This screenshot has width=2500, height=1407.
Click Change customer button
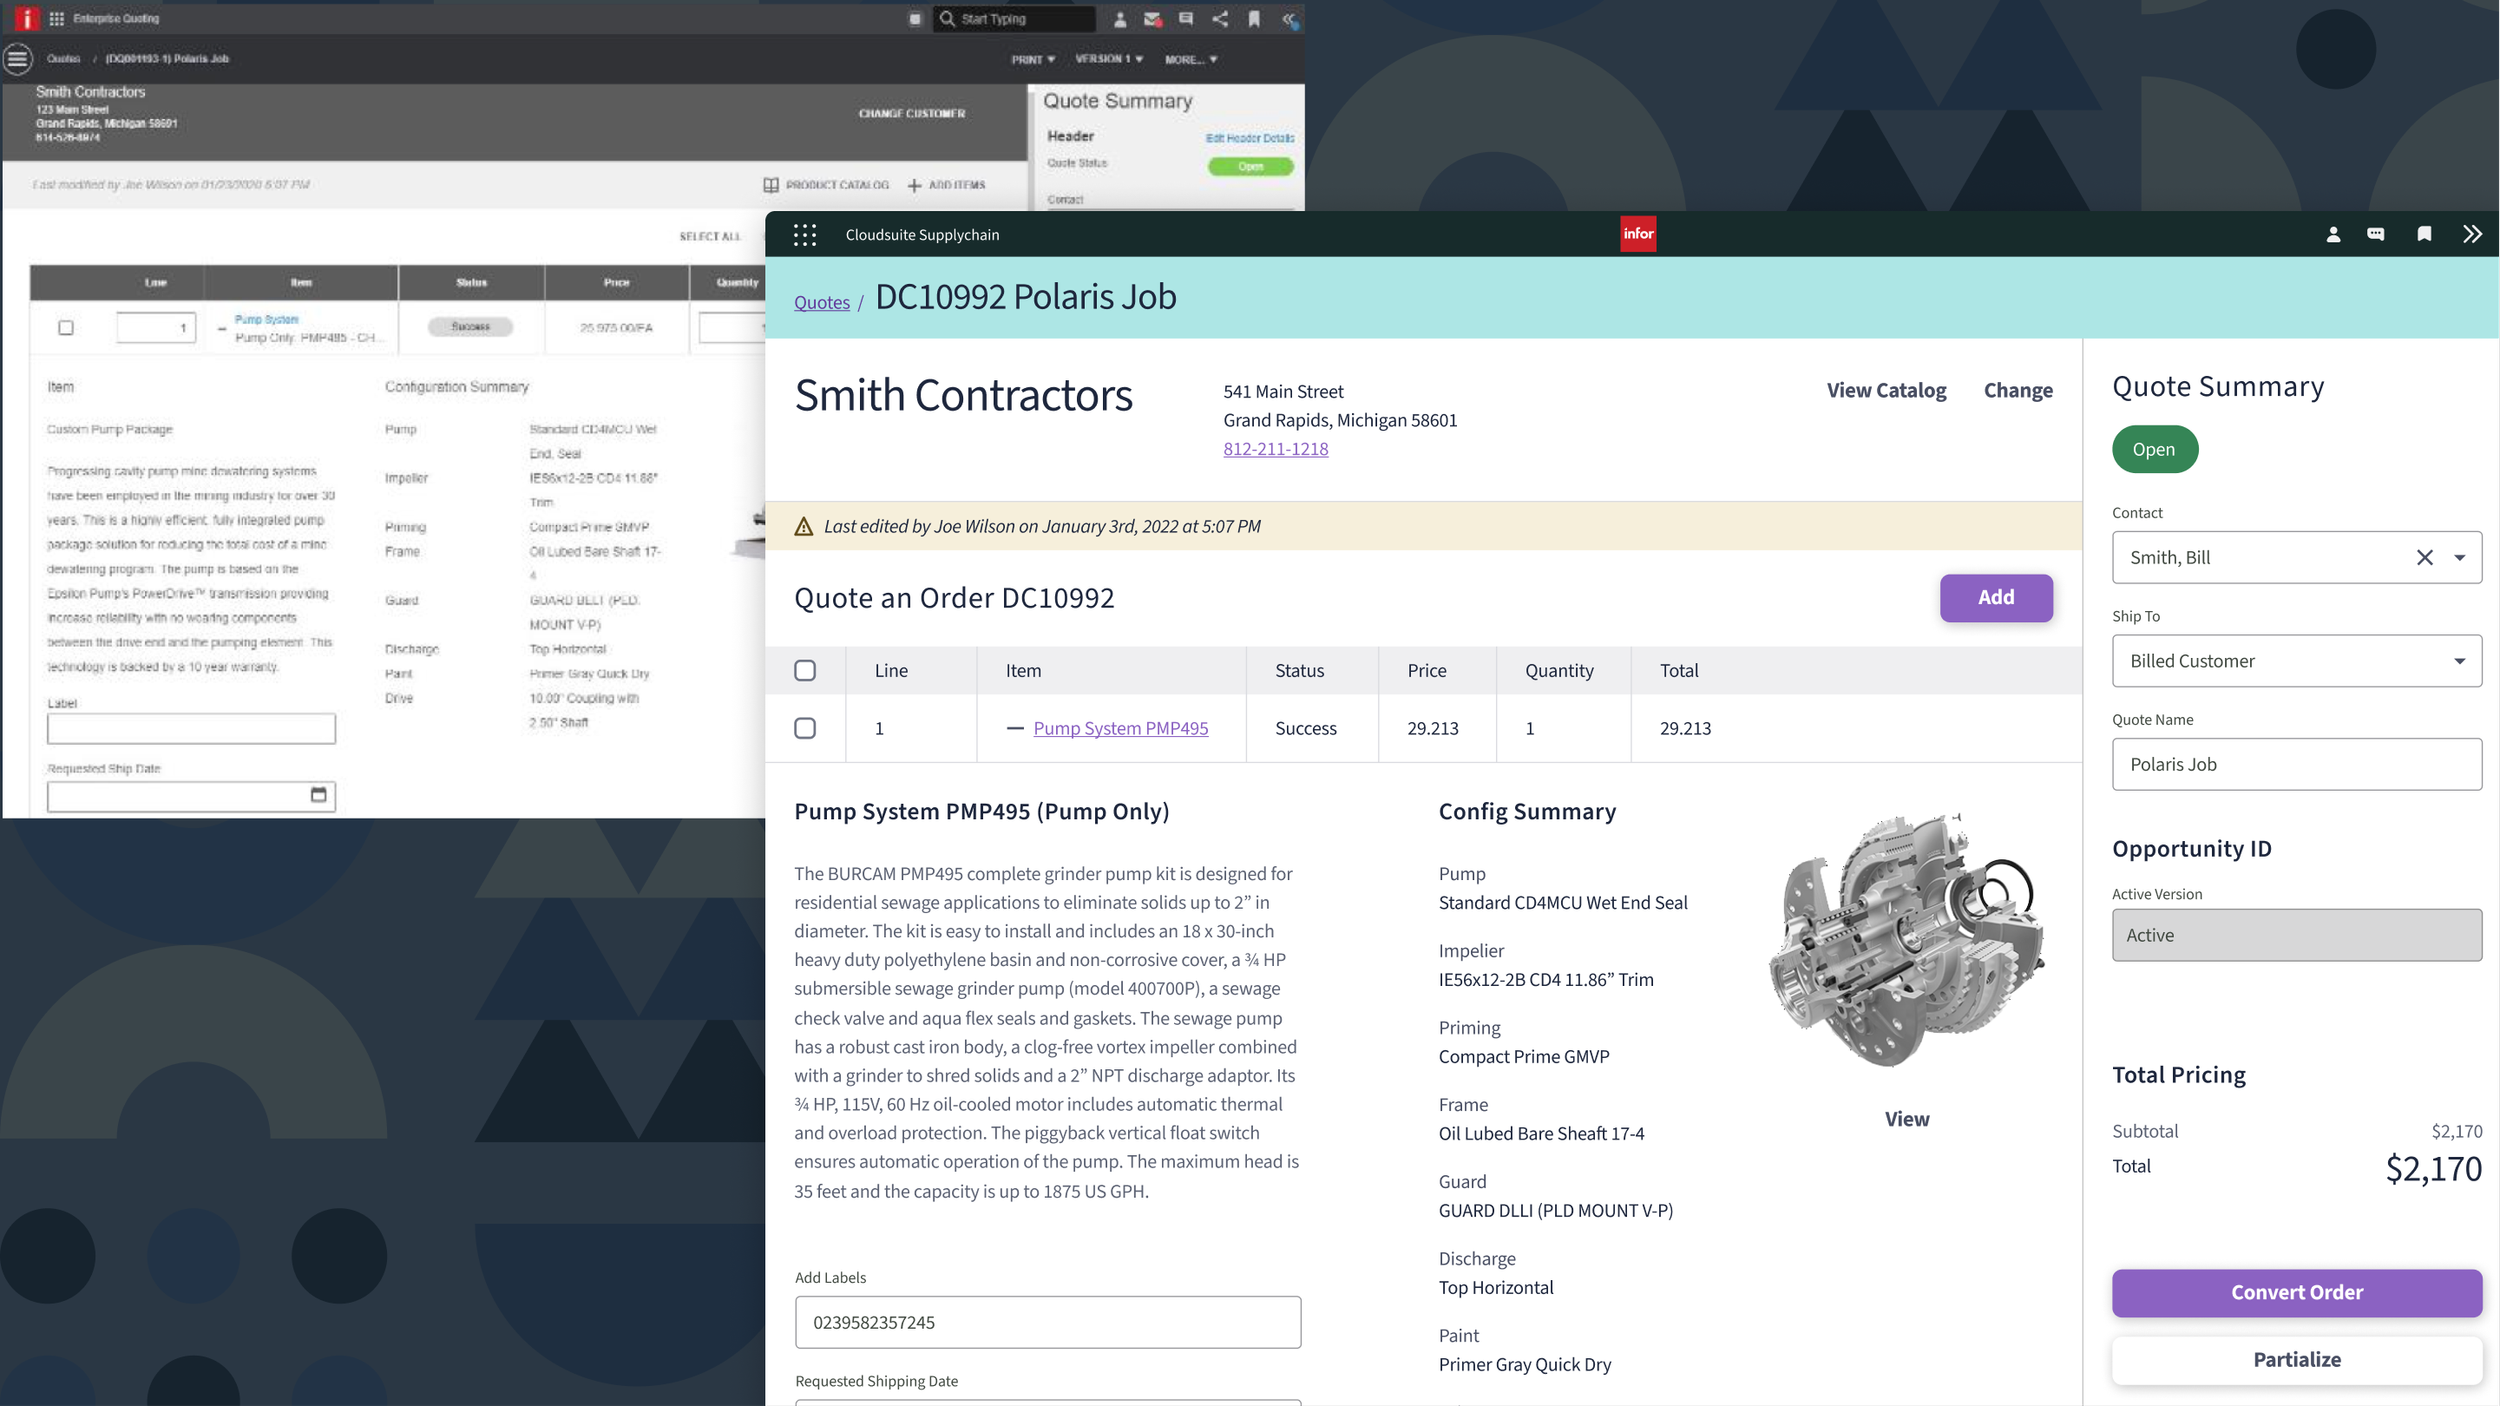(x=2018, y=390)
